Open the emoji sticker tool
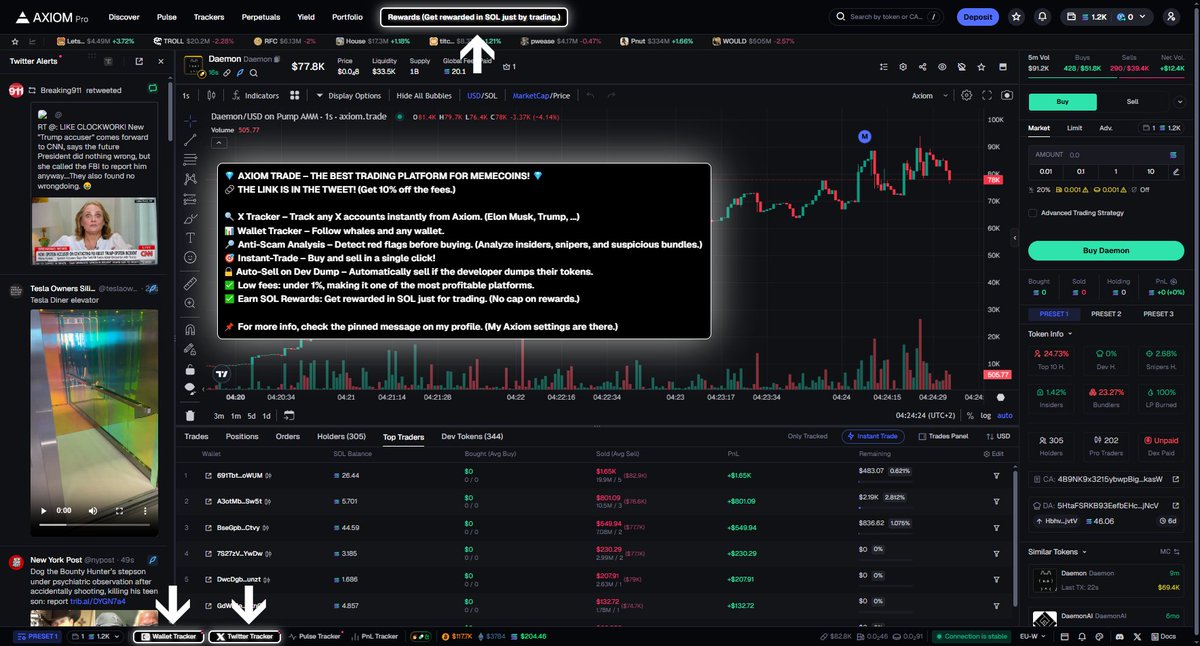Image resolution: width=1200 pixels, height=646 pixels. (x=190, y=257)
